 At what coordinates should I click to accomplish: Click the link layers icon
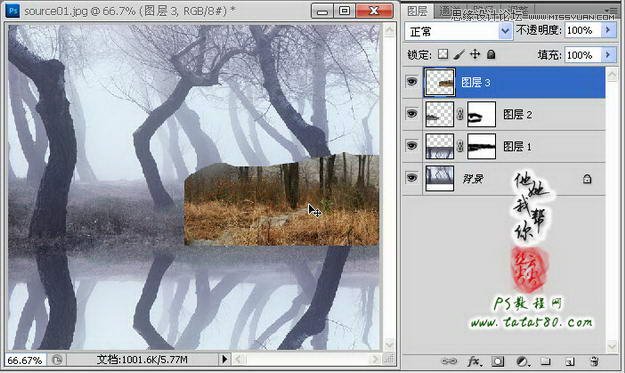pos(449,361)
